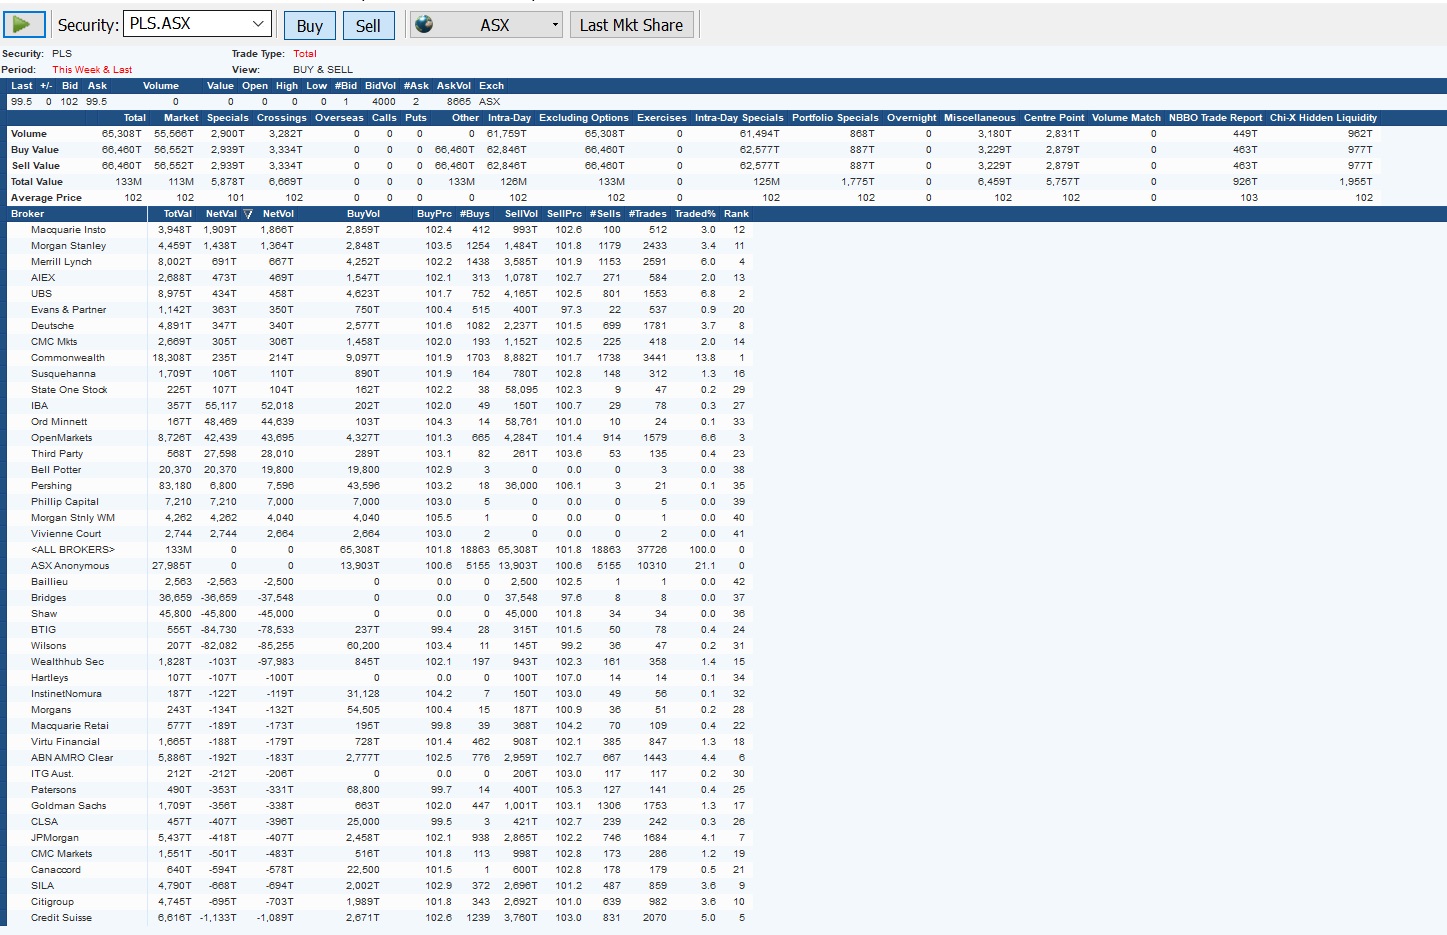Select the InstinetNomura broker row

380,694
